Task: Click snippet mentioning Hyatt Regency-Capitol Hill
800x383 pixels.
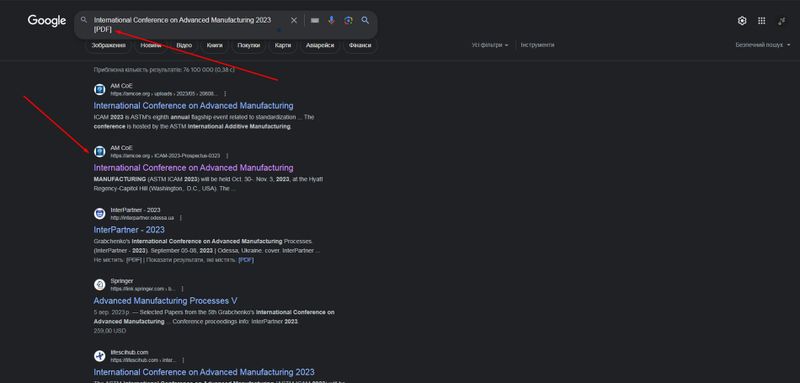Action: pyautogui.click(x=208, y=184)
